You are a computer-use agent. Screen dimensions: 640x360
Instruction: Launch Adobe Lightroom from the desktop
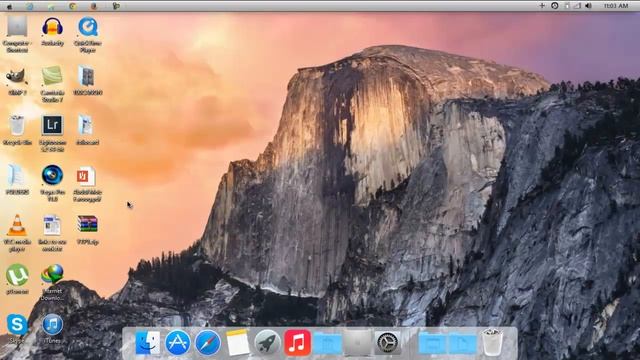[52, 125]
